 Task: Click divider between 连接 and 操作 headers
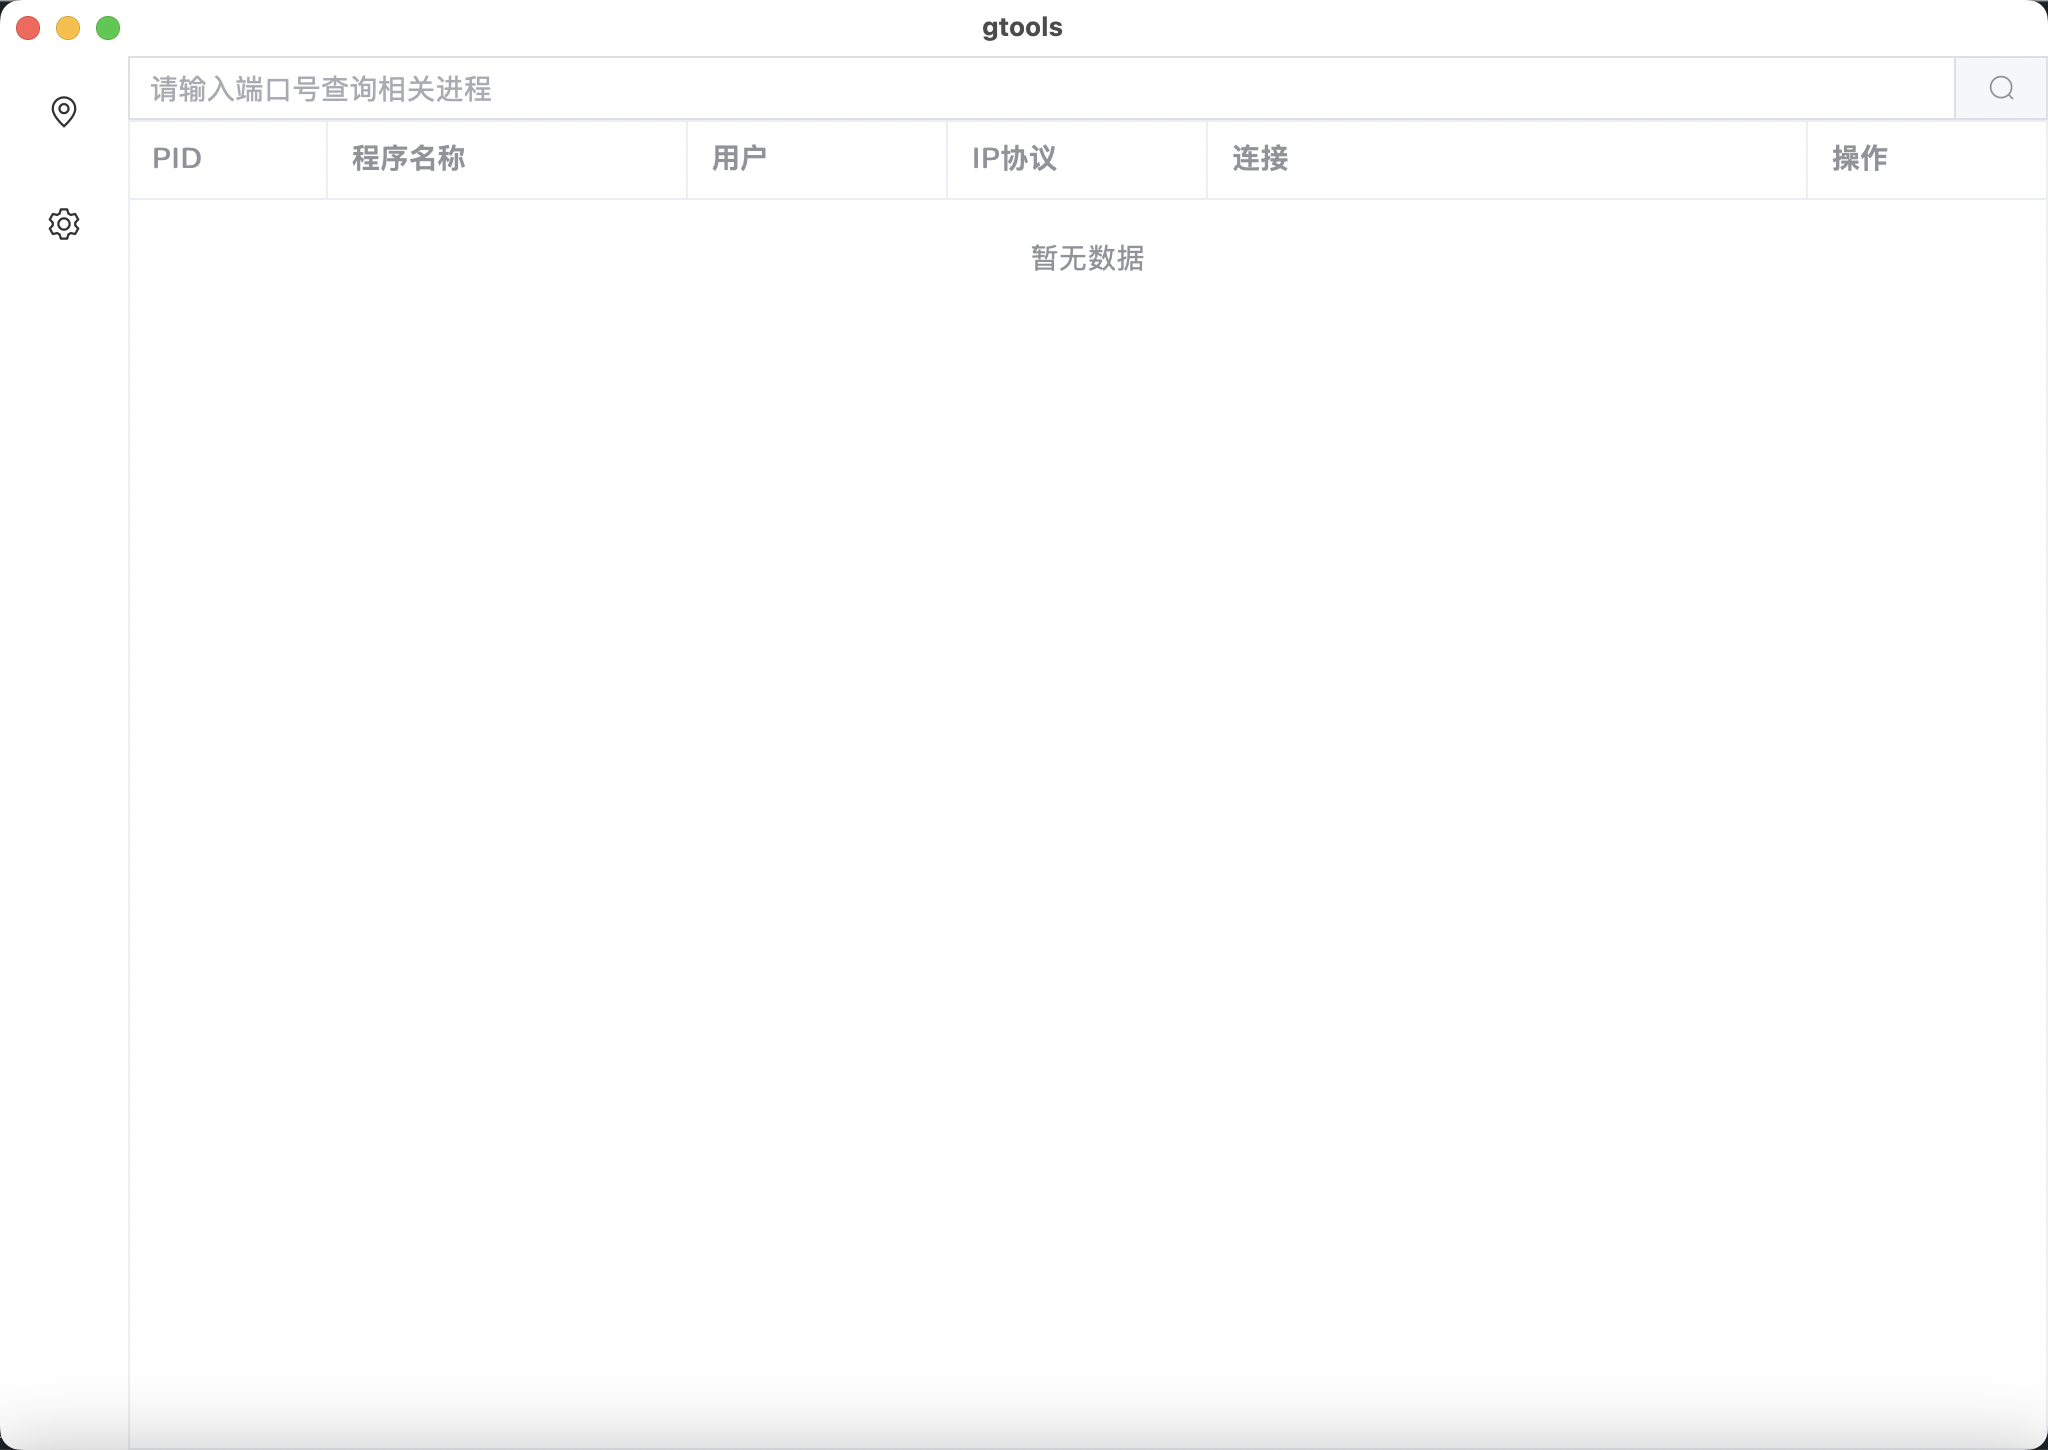[1807, 159]
